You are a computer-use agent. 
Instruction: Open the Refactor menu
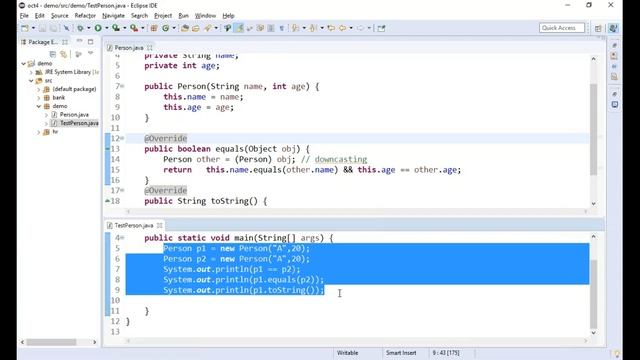[x=85, y=16]
